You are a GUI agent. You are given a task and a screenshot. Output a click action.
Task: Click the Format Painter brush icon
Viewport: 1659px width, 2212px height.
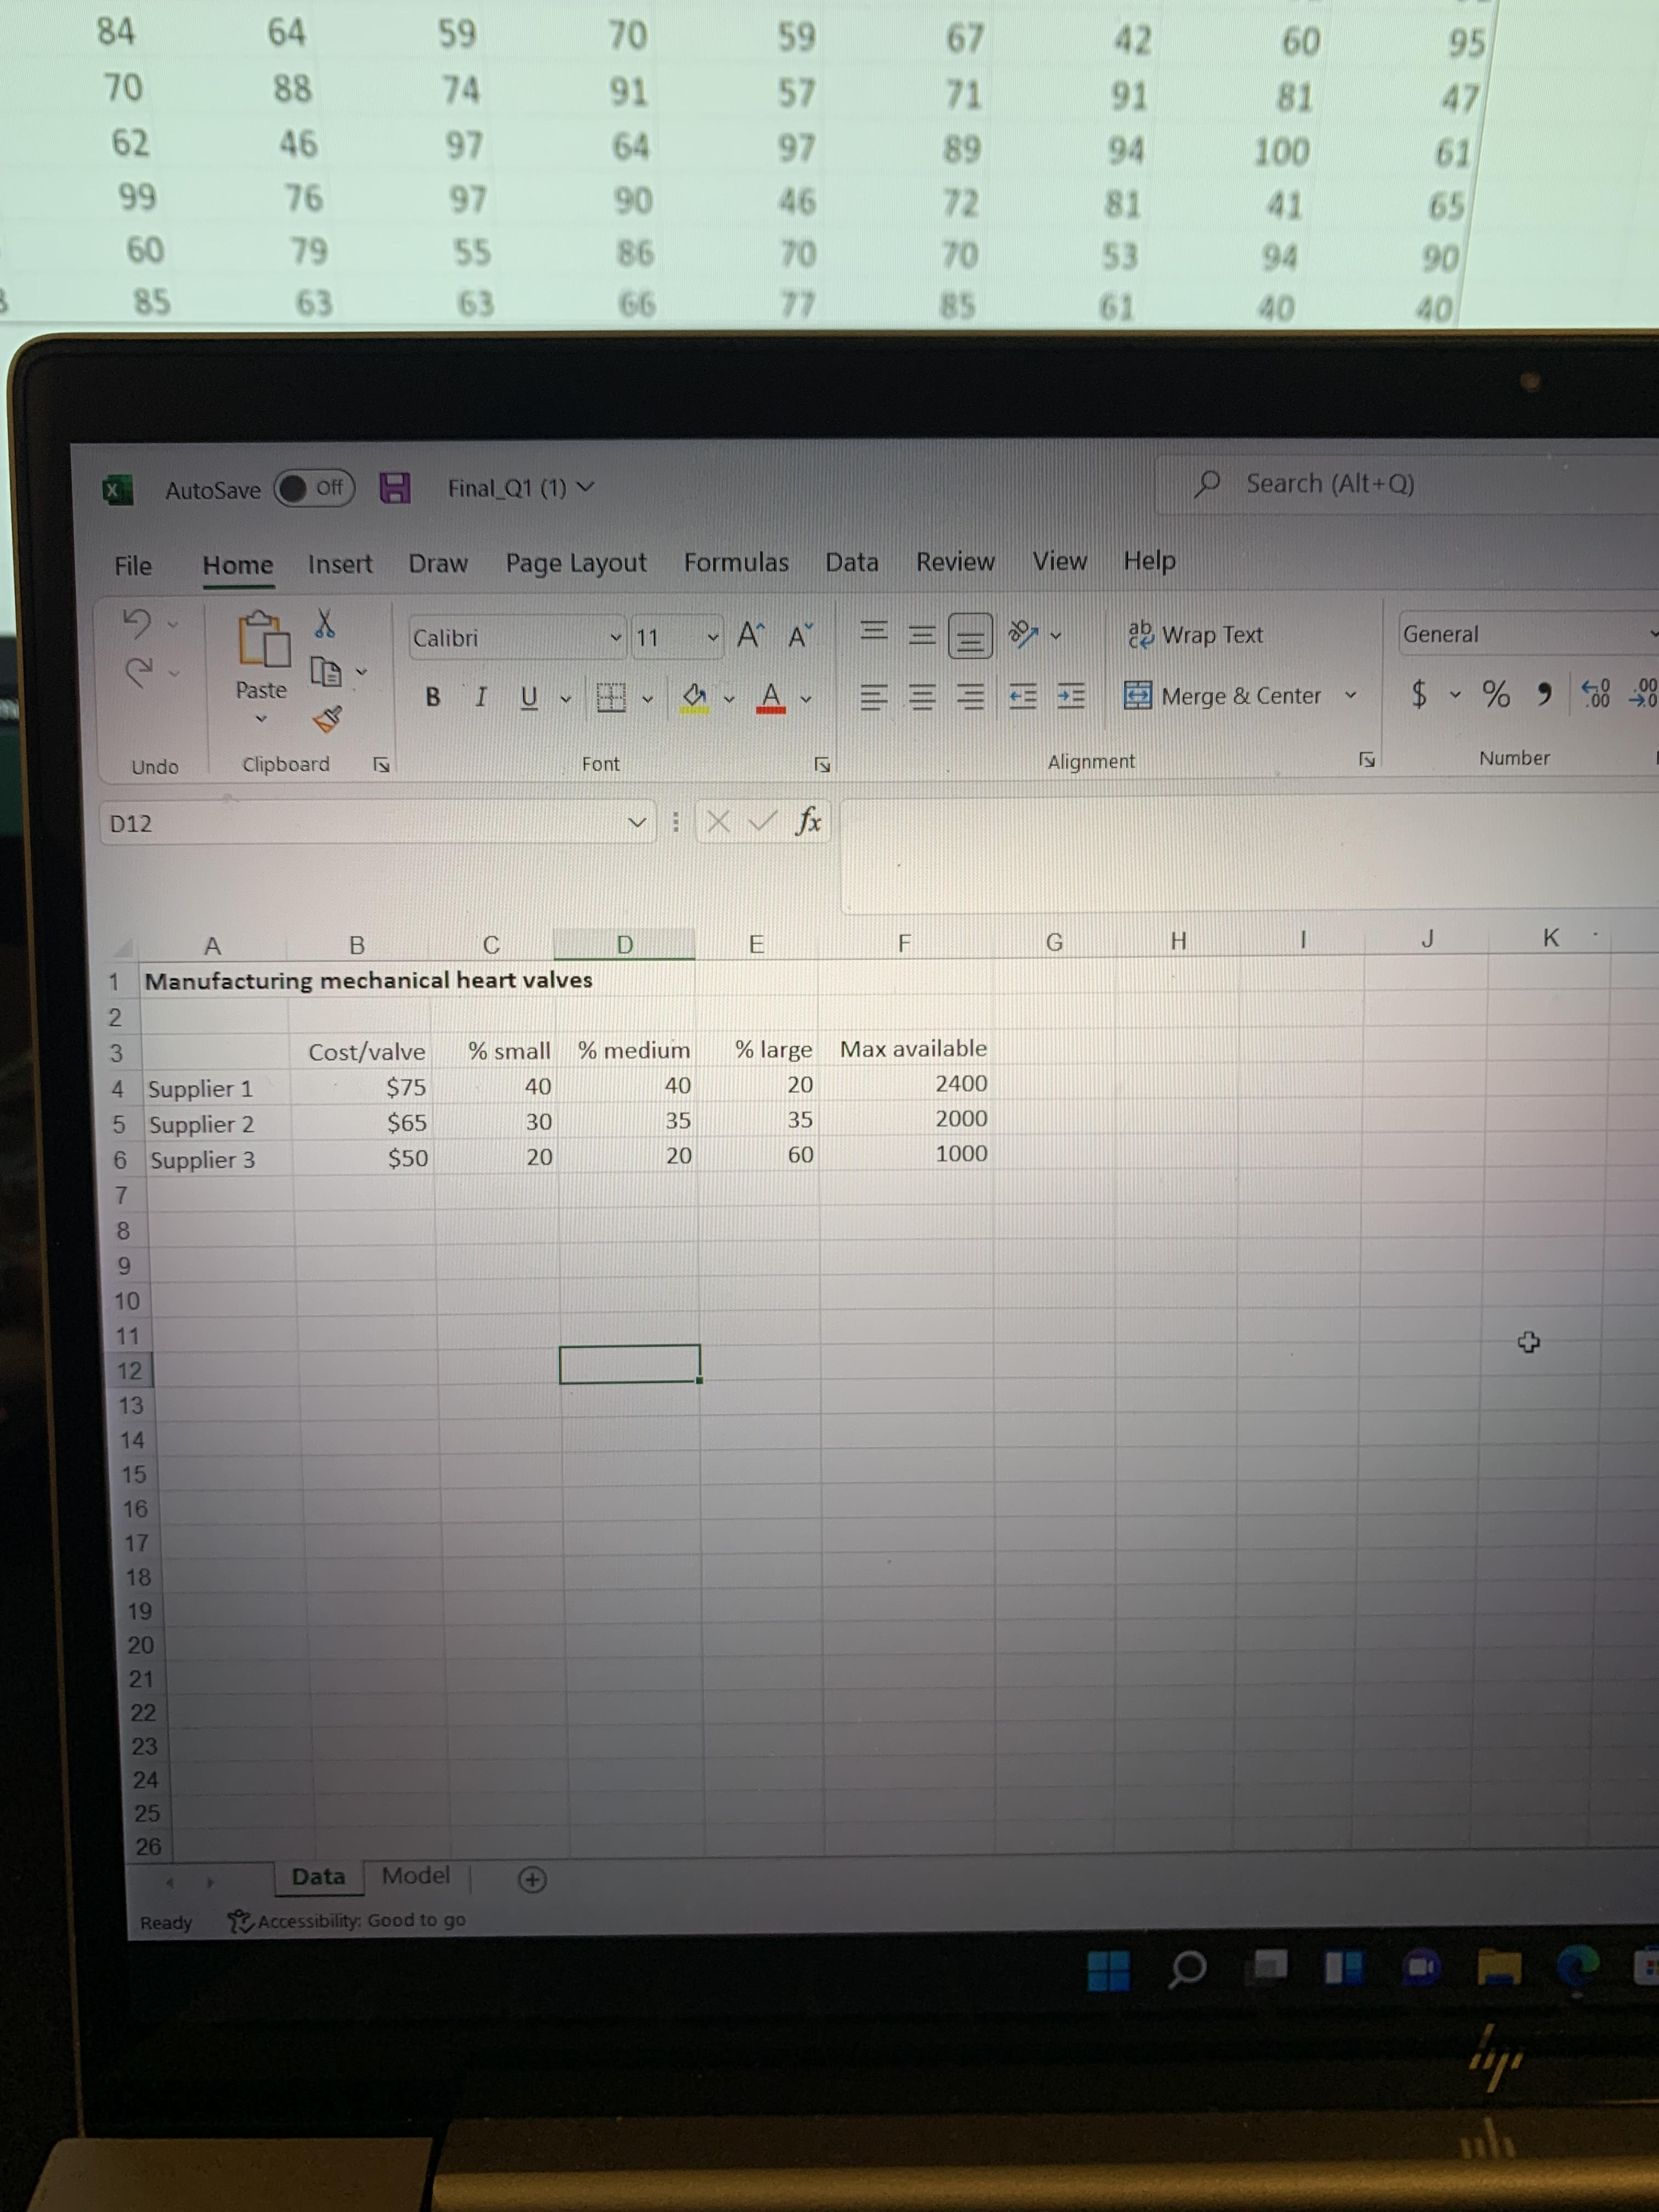(327, 718)
